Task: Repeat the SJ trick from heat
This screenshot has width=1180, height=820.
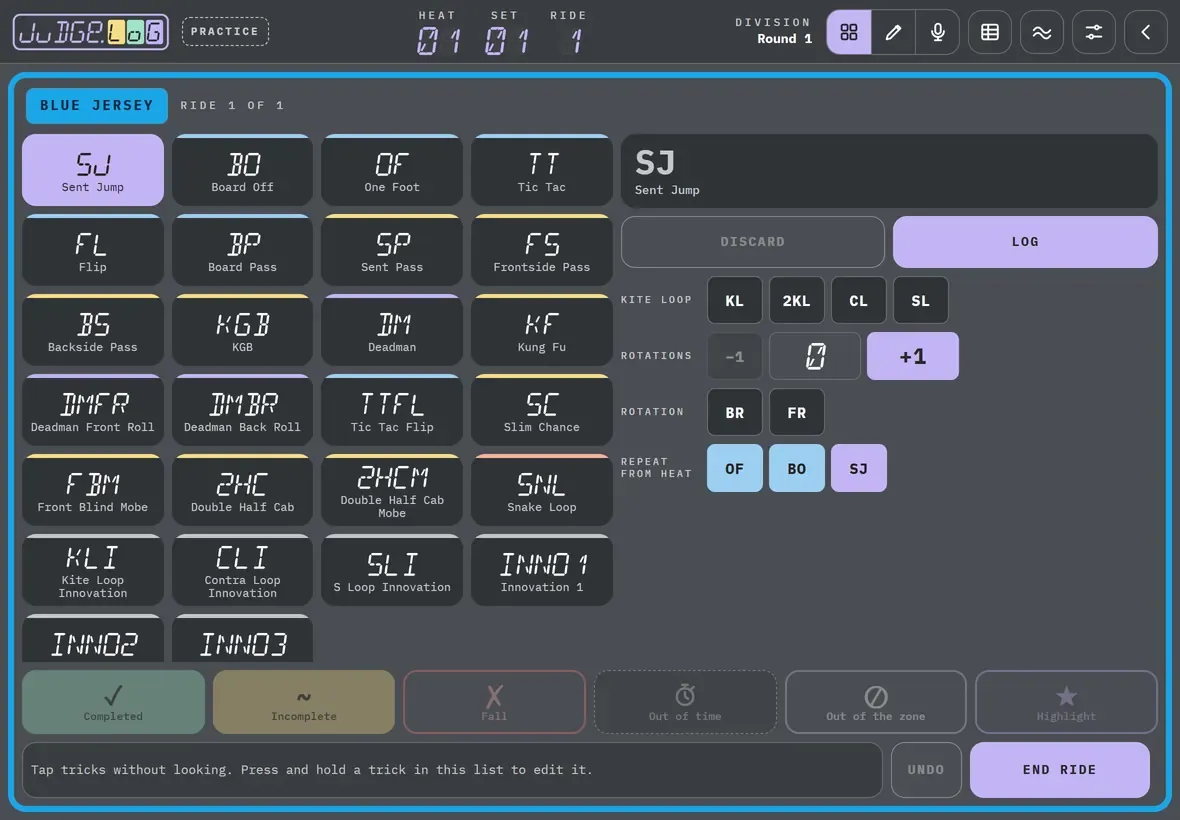Action: pyautogui.click(x=859, y=468)
